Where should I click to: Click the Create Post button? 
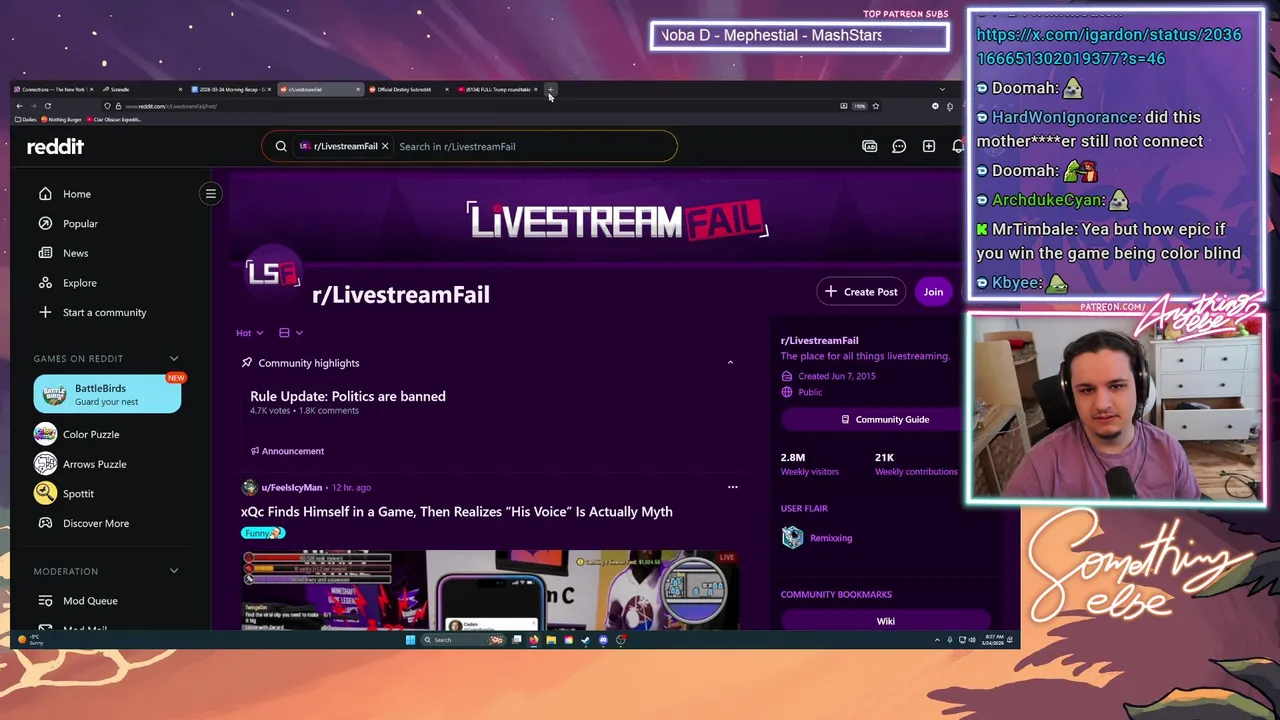[x=861, y=292]
